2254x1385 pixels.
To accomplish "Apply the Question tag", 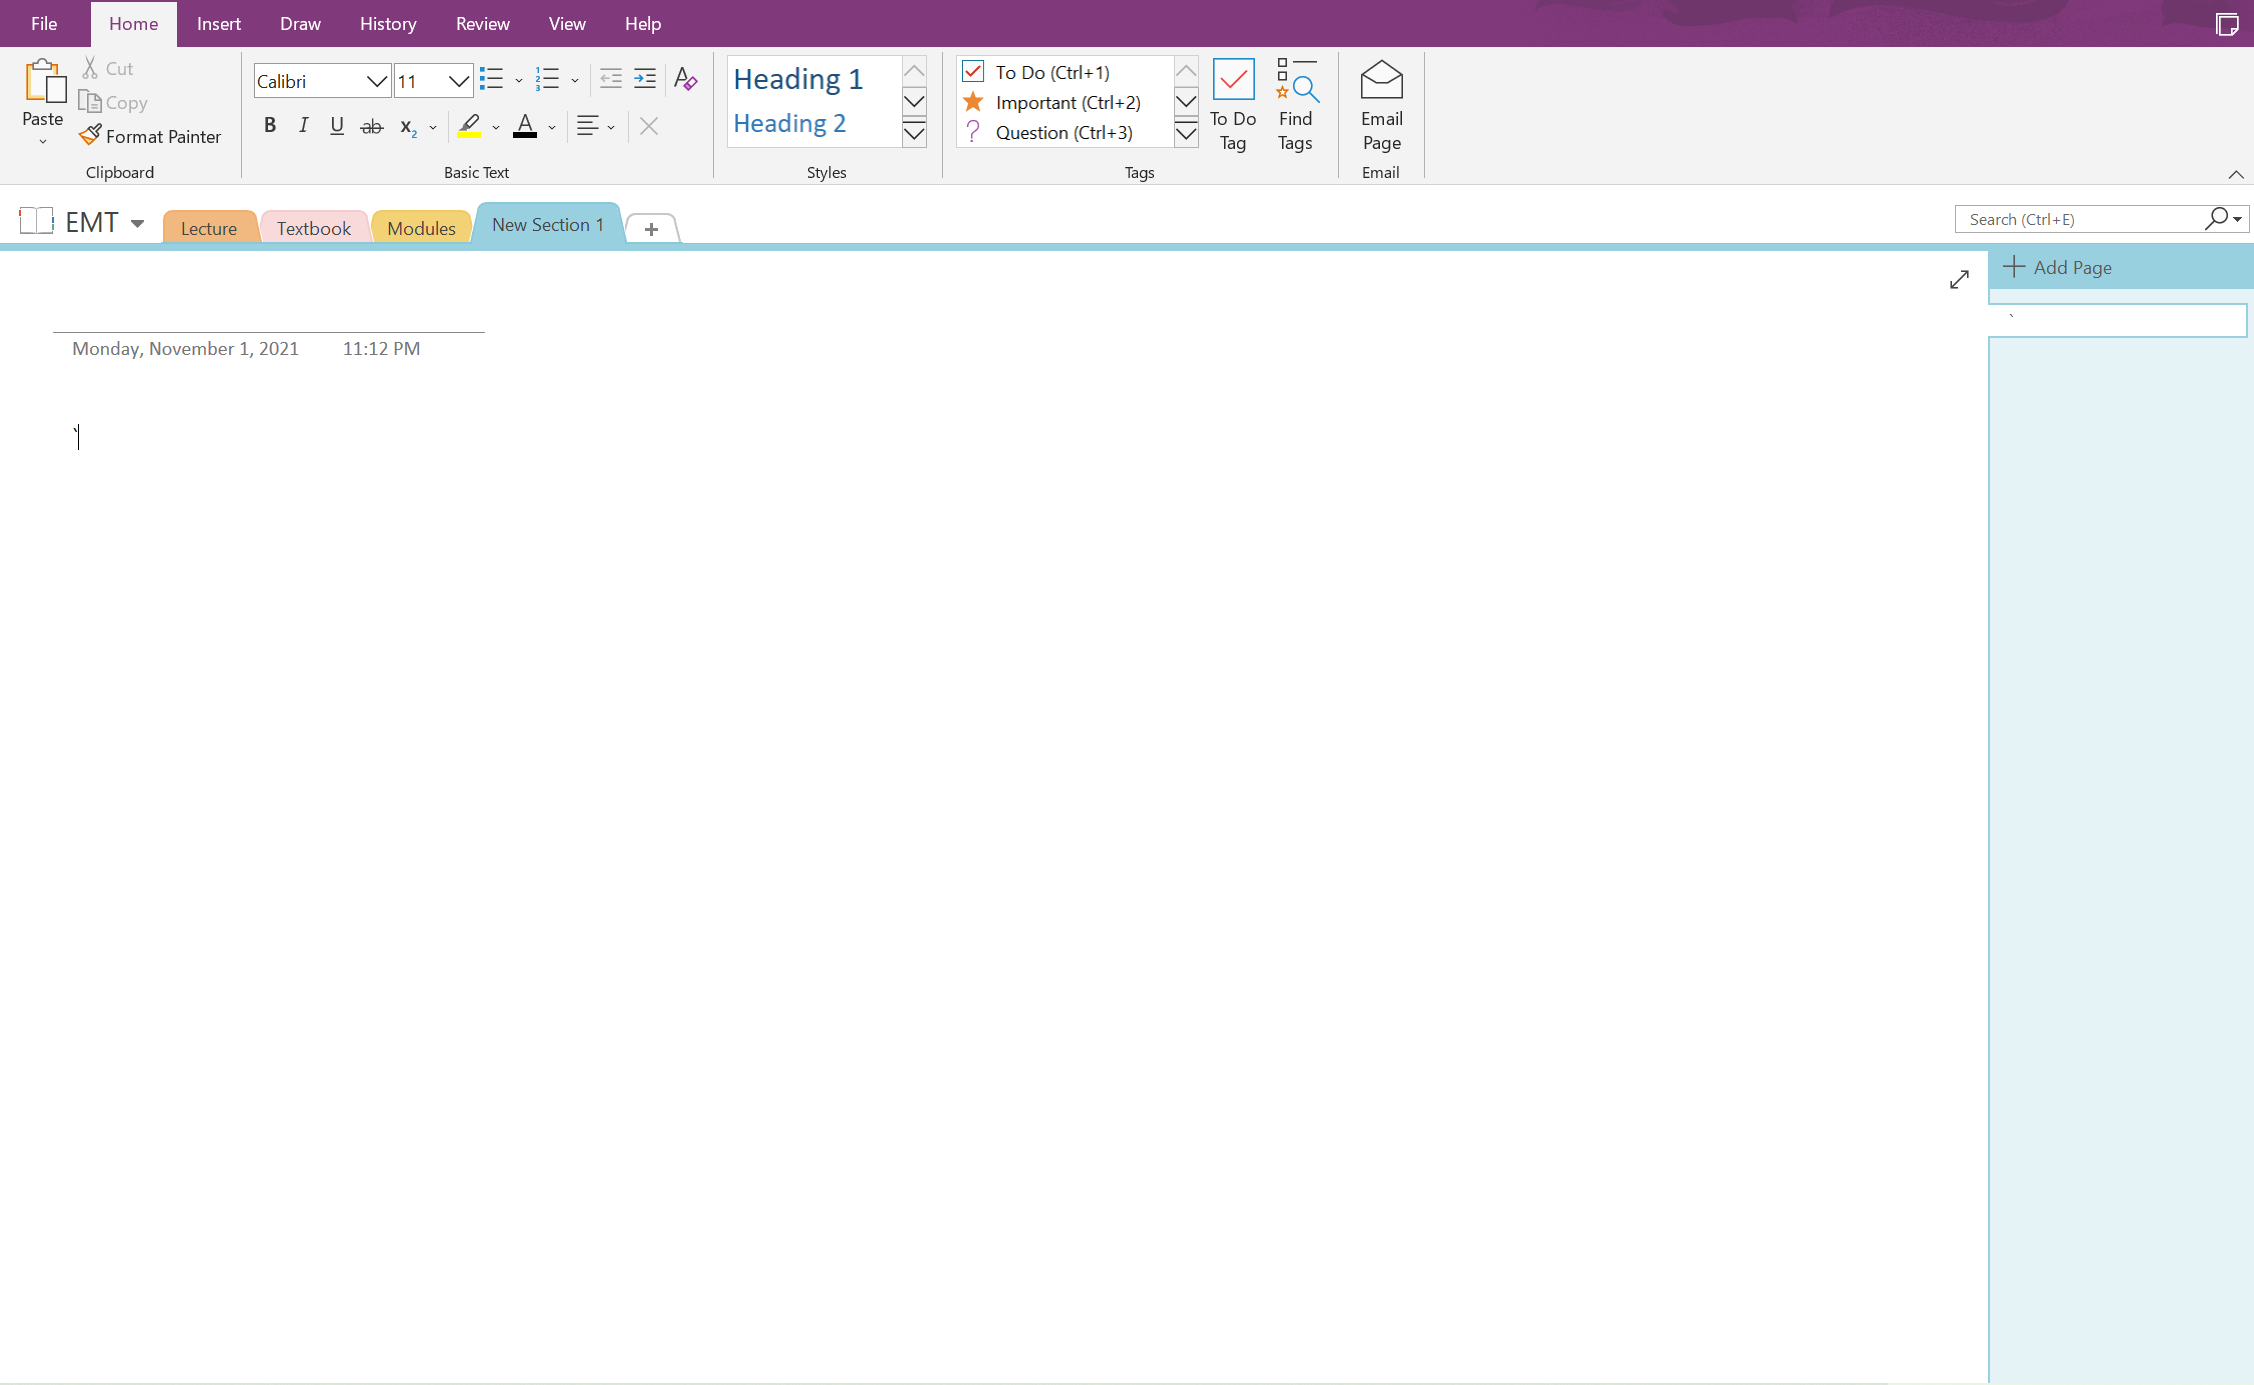I will [x=1062, y=132].
